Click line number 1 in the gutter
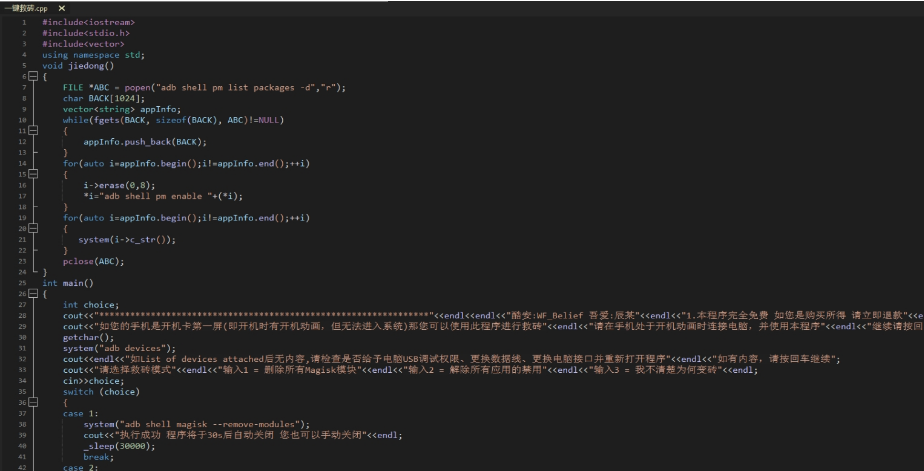The image size is (924, 471). click(x=23, y=22)
